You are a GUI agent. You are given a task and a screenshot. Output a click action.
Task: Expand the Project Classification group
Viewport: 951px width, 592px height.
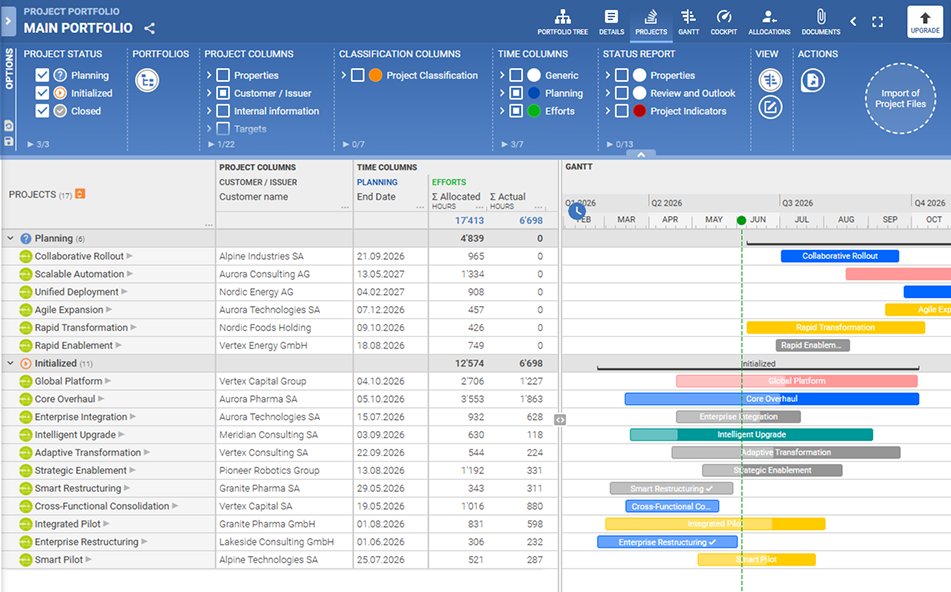pos(343,75)
